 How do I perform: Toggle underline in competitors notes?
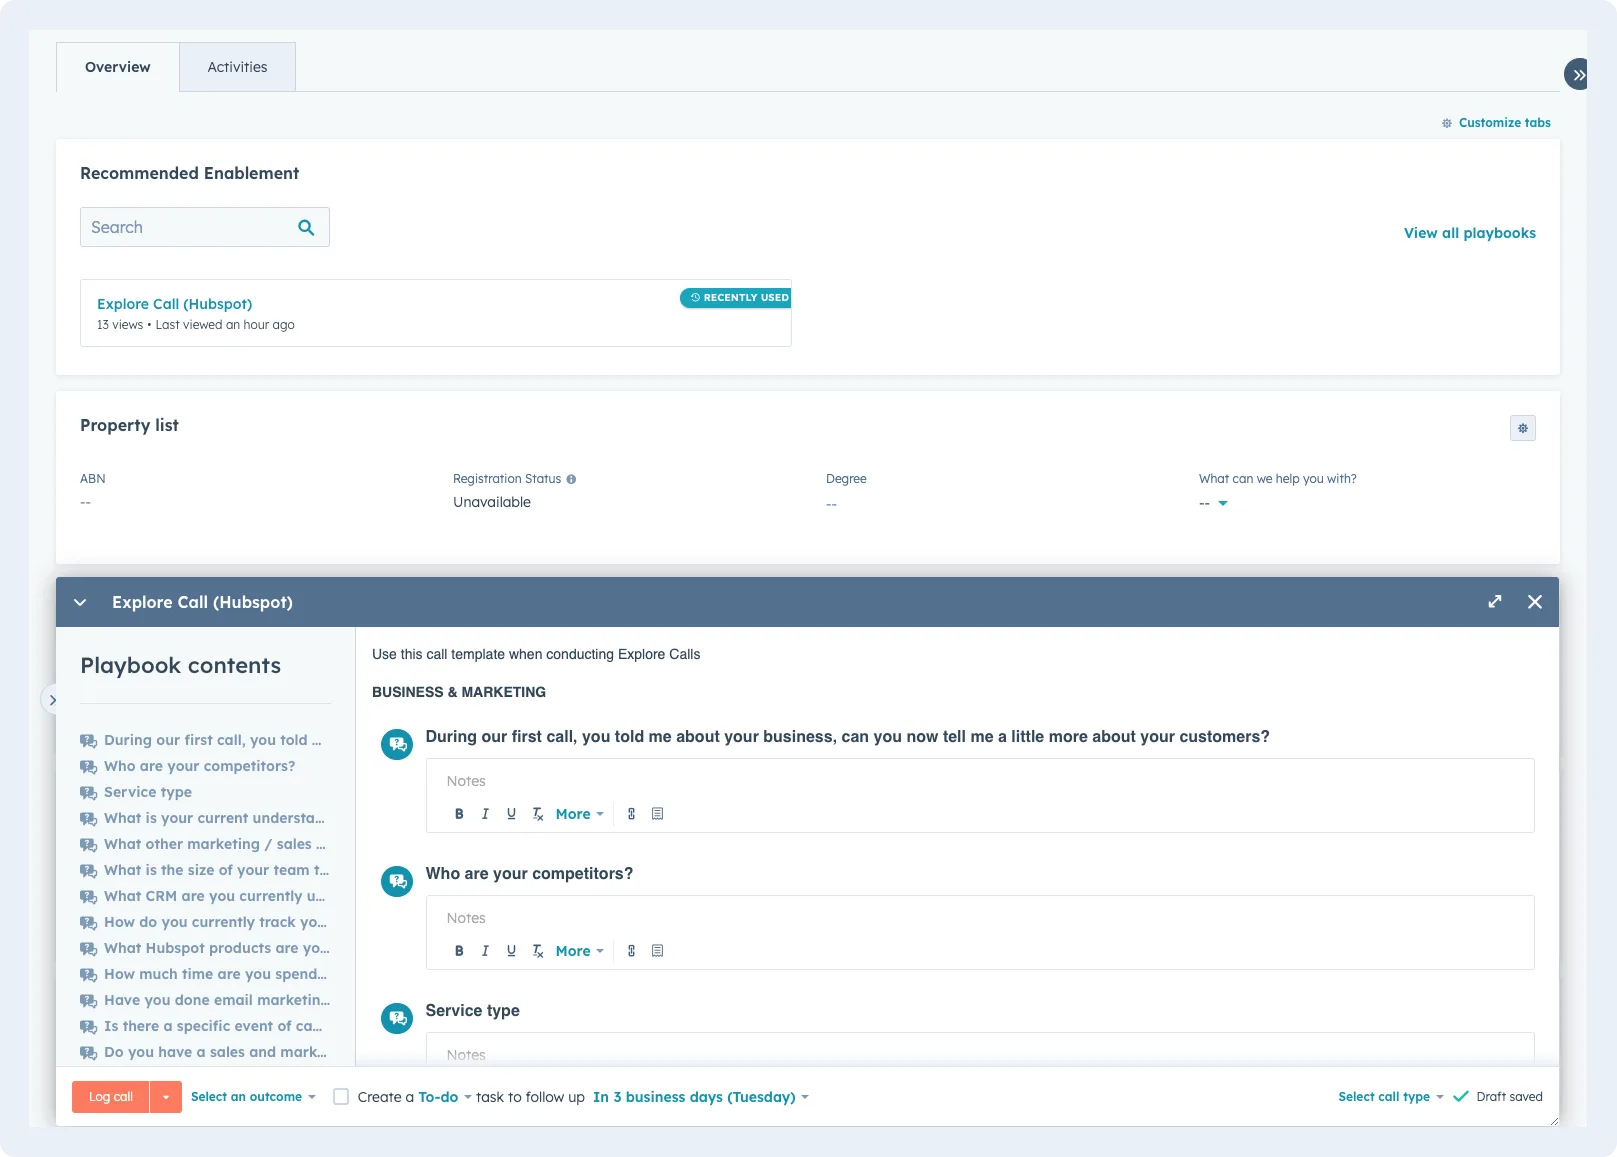[x=511, y=951]
